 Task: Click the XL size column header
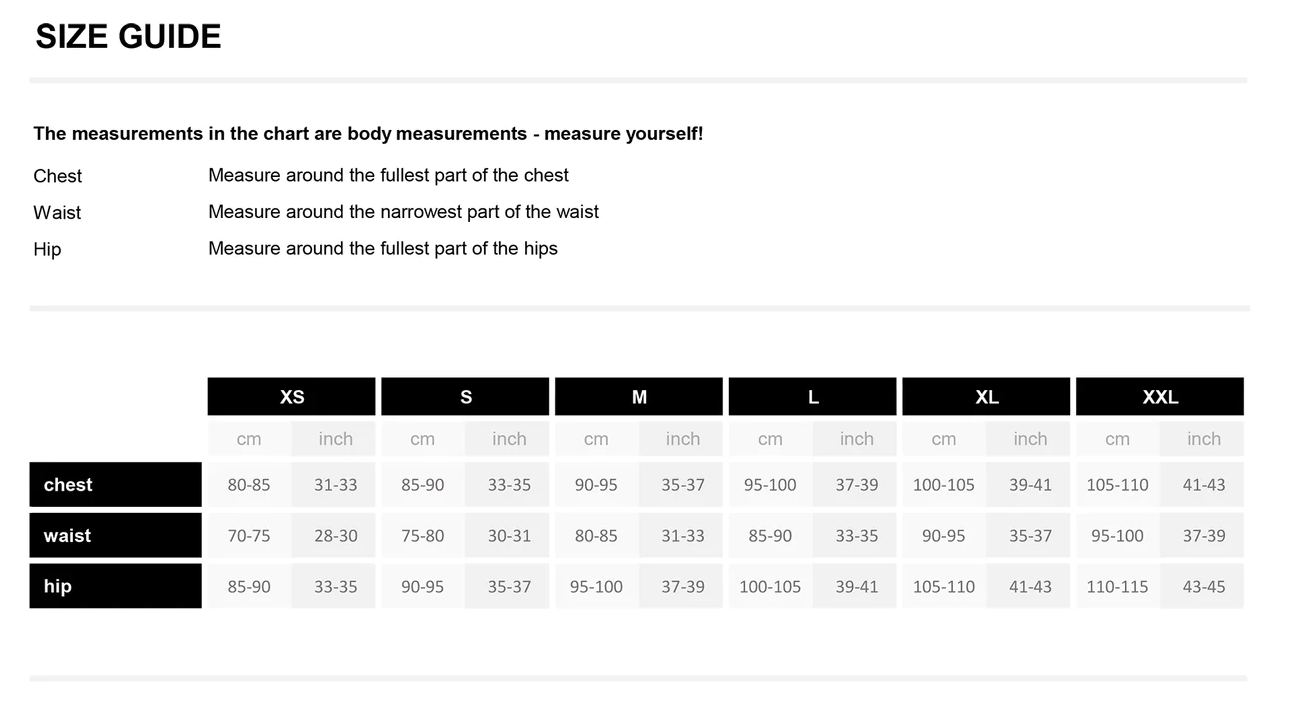pyautogui.click(x=986, y=397)
